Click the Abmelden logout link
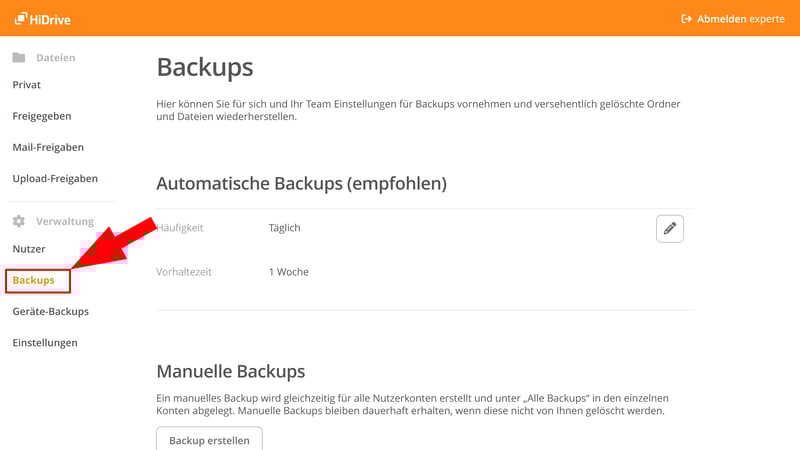Screen dimensions: 800x450 click(x=722, y=18)
